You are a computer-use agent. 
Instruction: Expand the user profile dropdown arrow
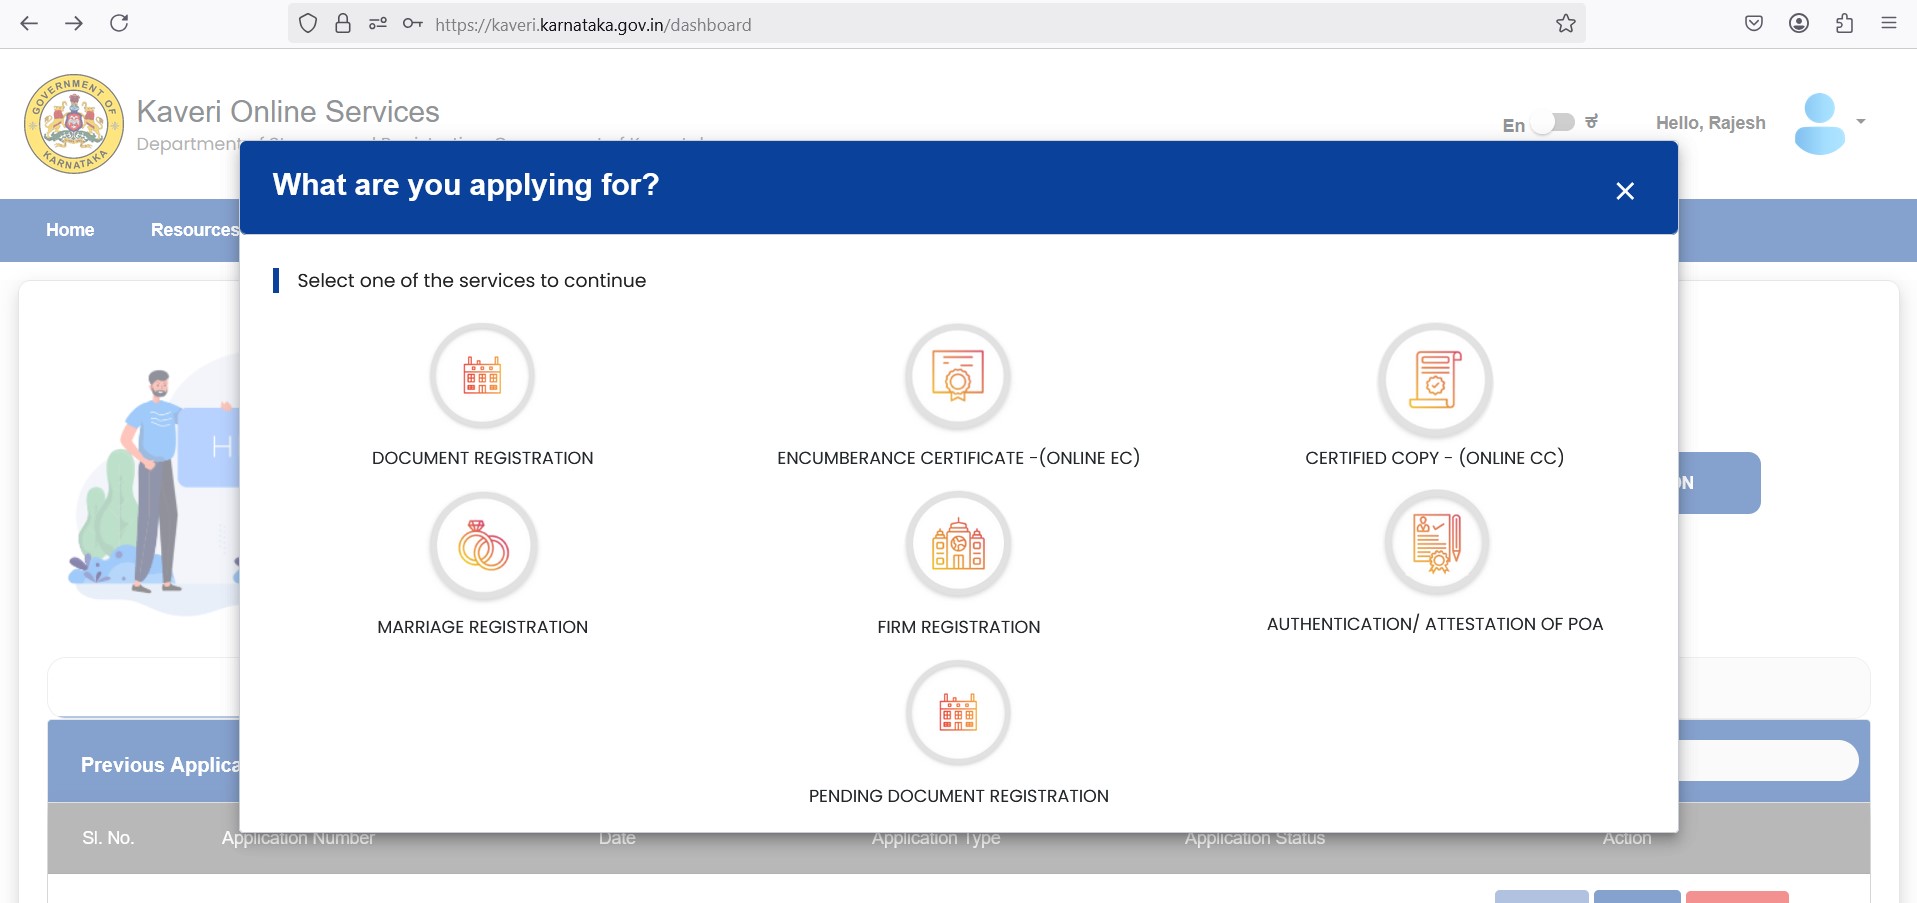pyautogui.click(x=1861, y=122)
